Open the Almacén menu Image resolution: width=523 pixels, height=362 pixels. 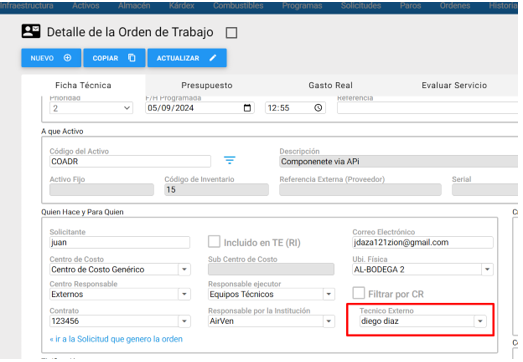134,6
